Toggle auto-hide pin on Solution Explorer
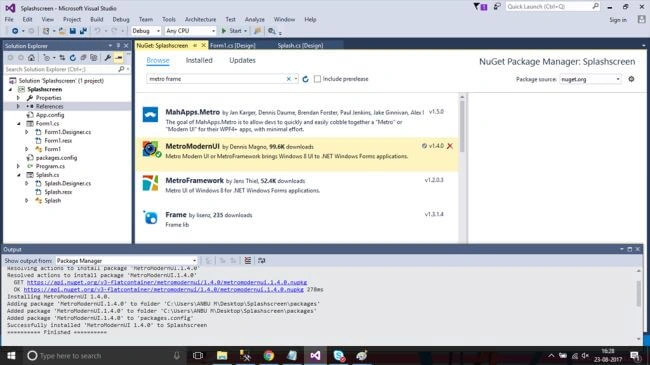Image resolution: width=650 pixels, height=365 pixels. coord(118,46)
